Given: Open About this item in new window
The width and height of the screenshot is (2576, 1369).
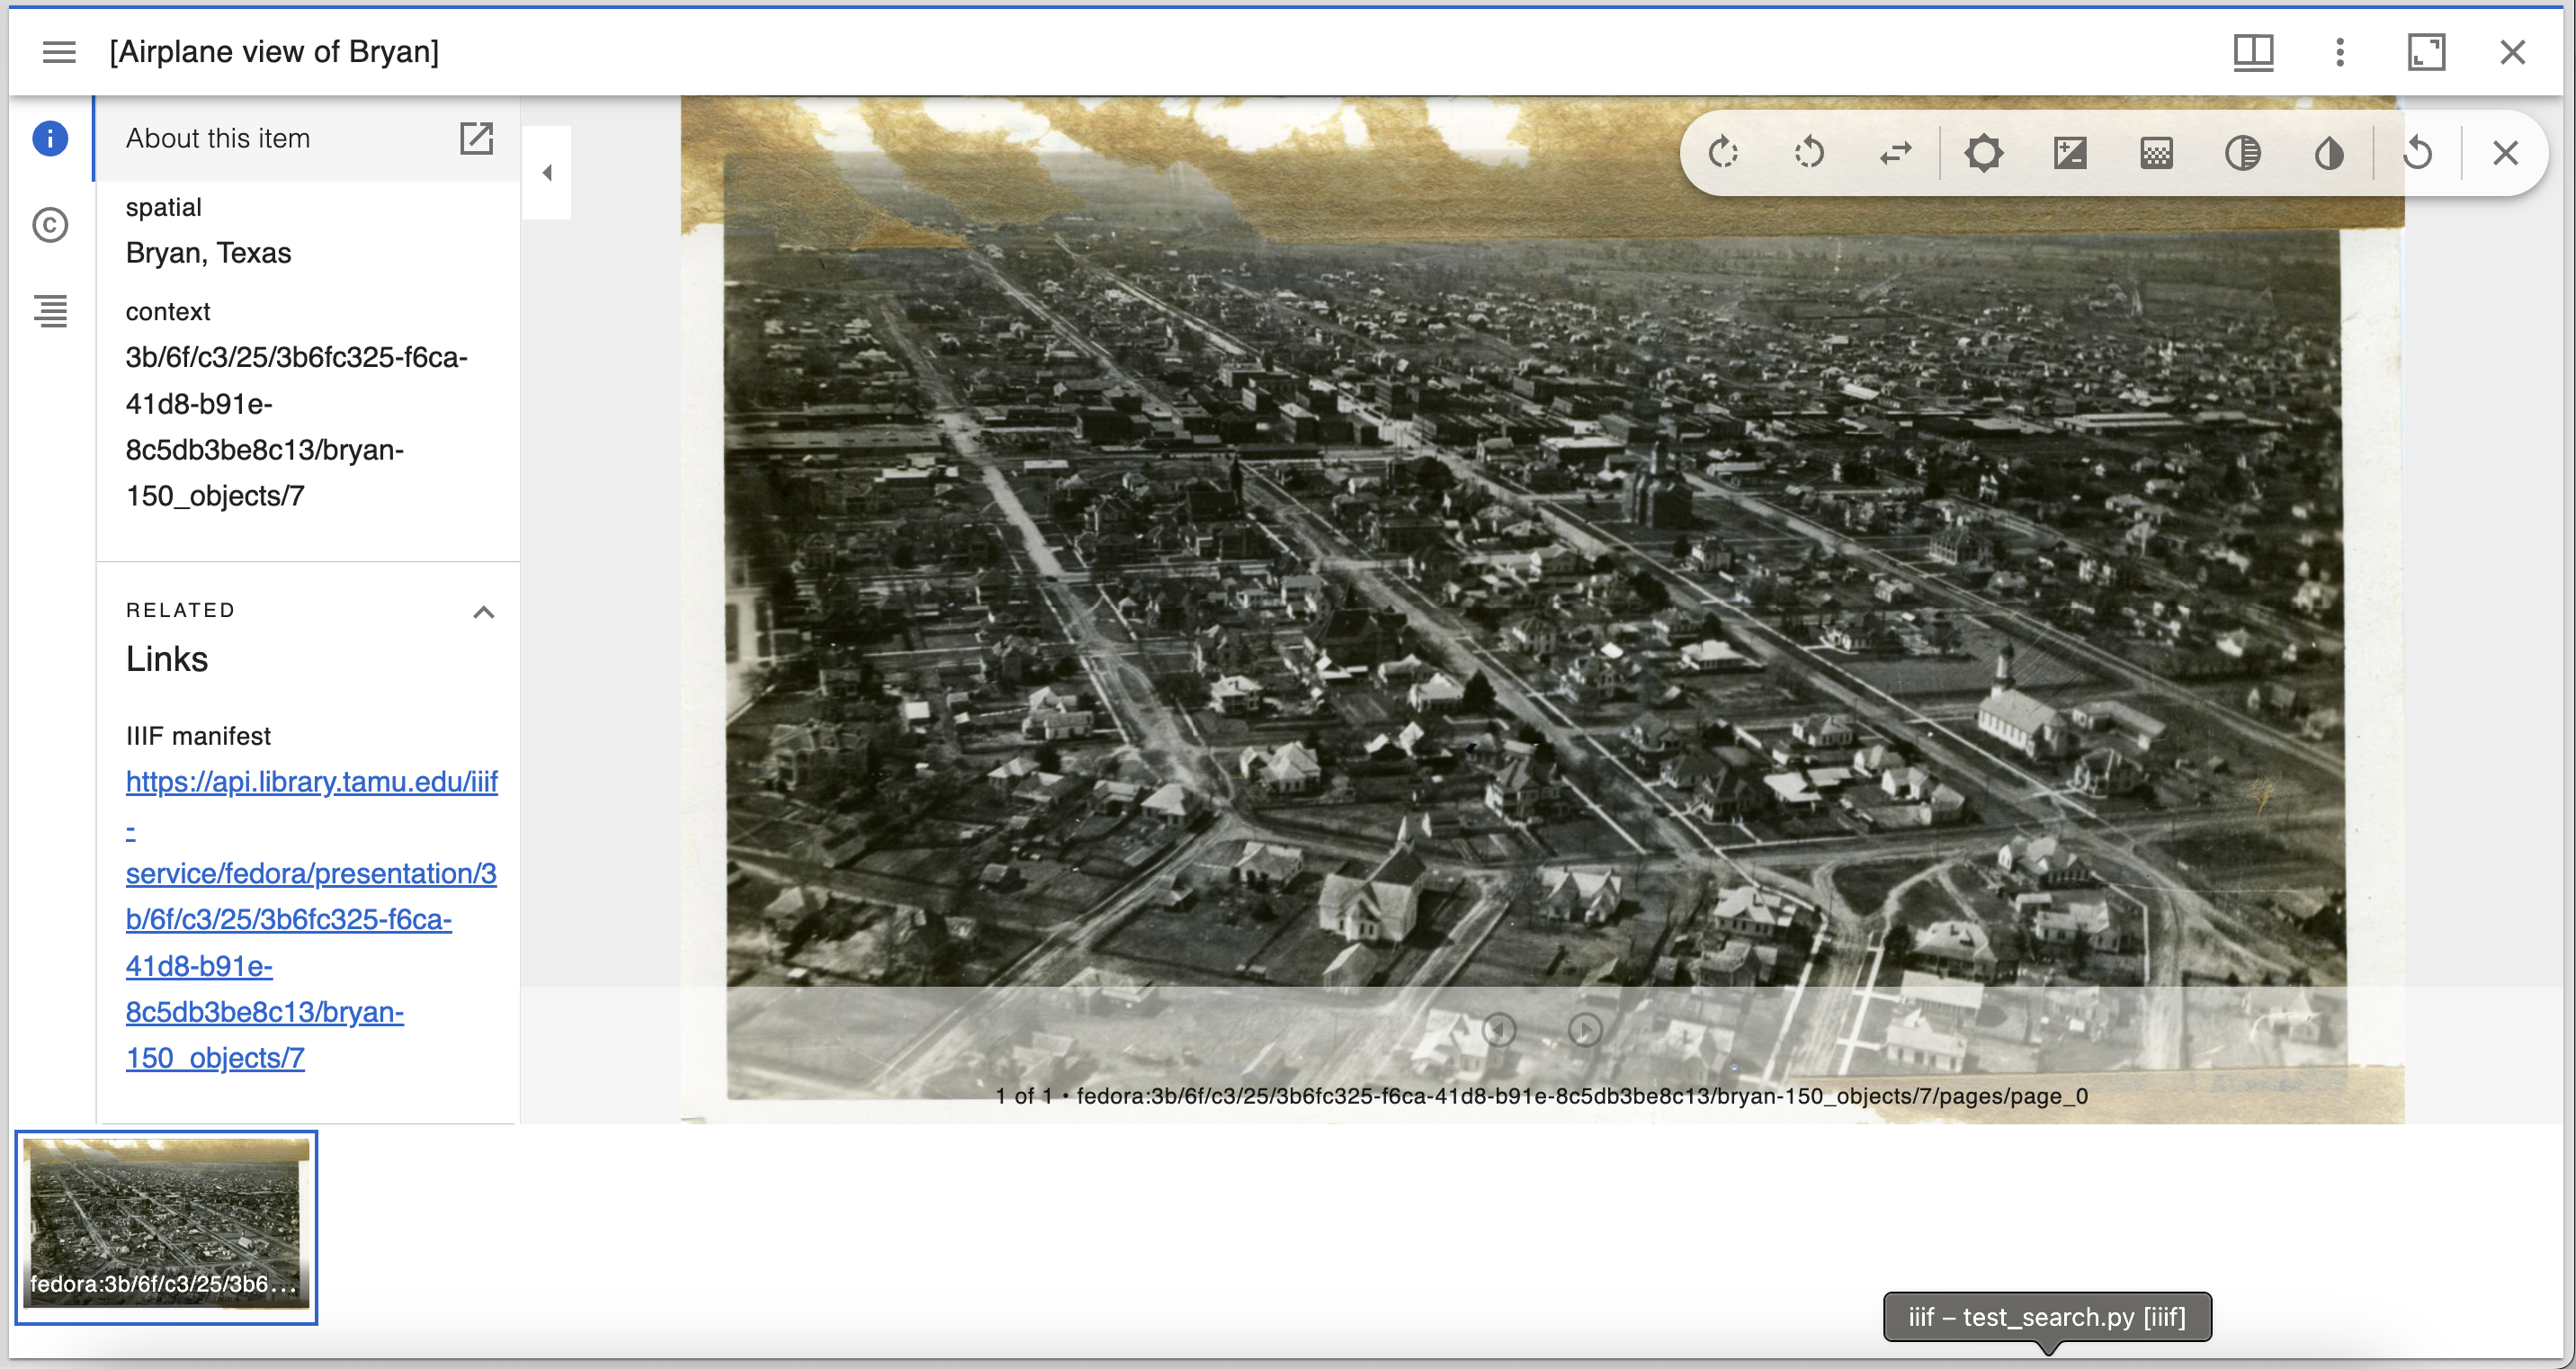Looking at the screenshot, I should 477,139.
